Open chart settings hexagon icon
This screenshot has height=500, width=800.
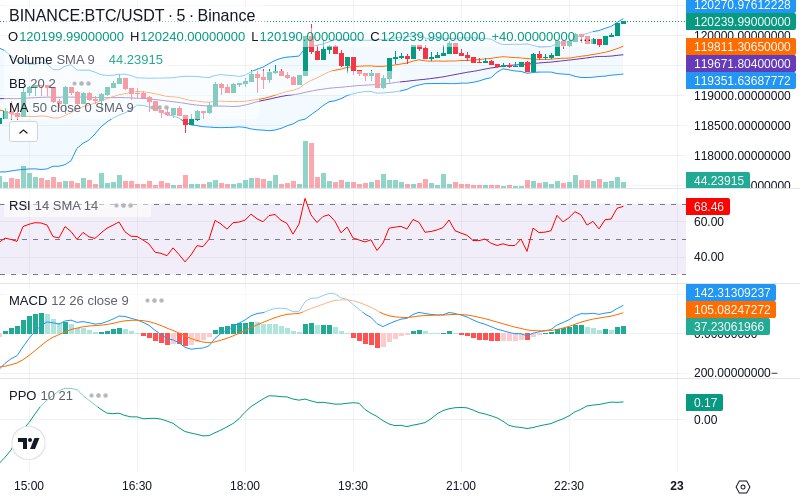pyautogui.click(x=743, y=487)
